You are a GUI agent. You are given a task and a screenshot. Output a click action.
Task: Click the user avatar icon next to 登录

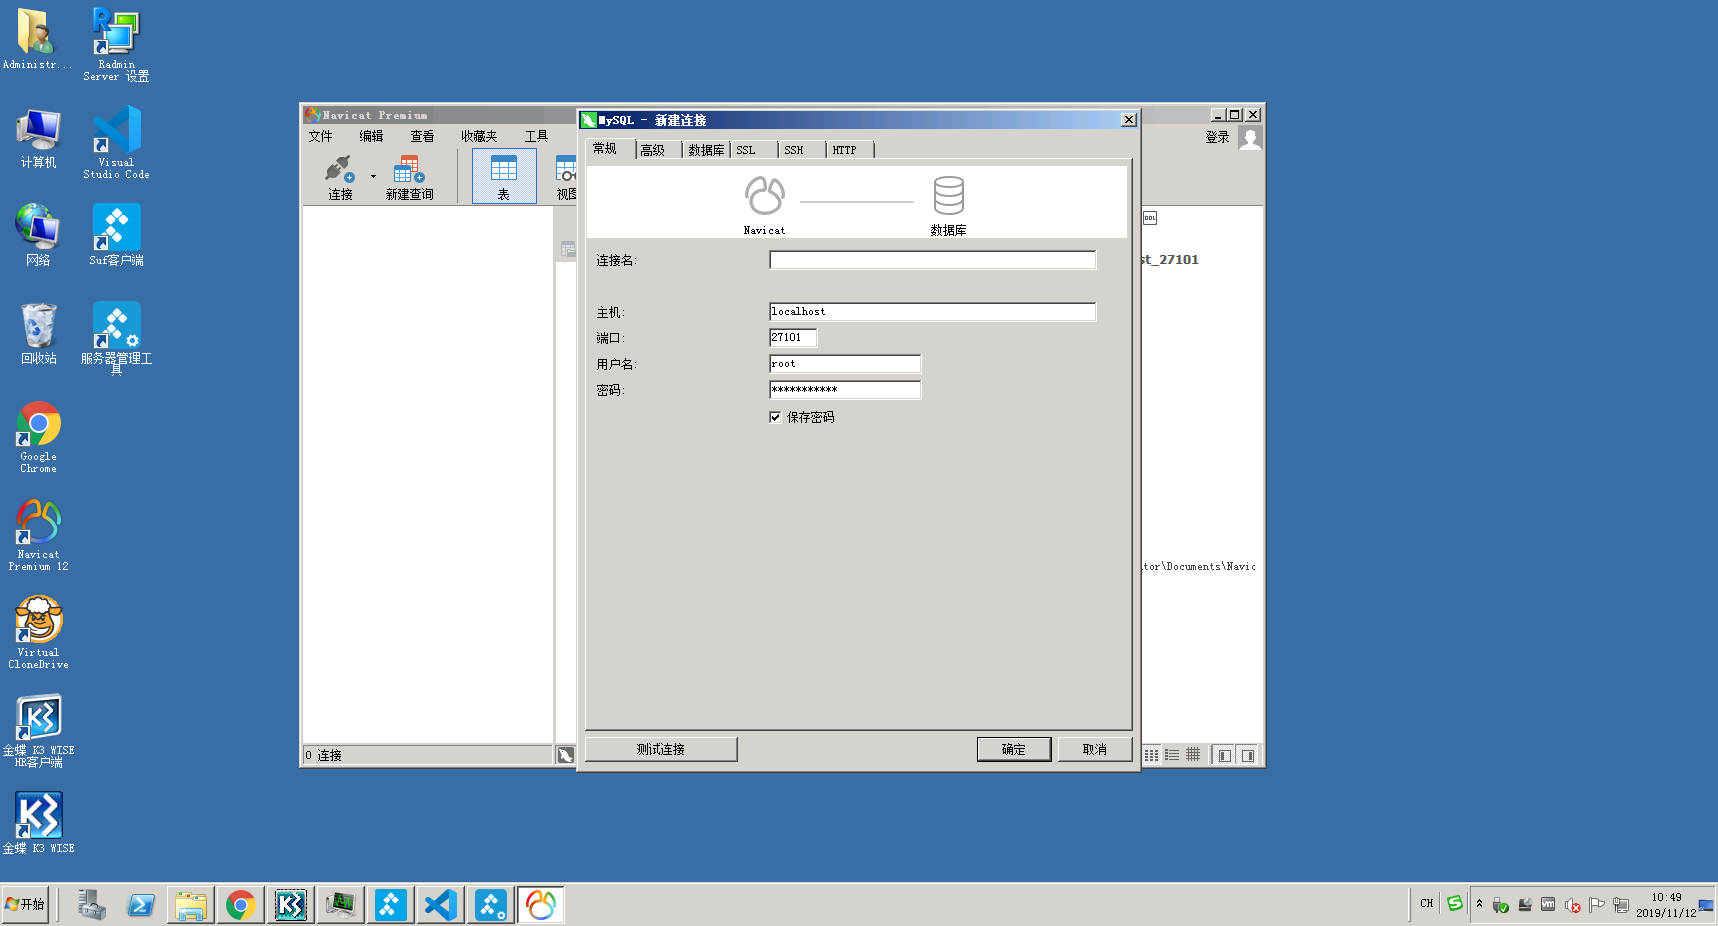1250,138
